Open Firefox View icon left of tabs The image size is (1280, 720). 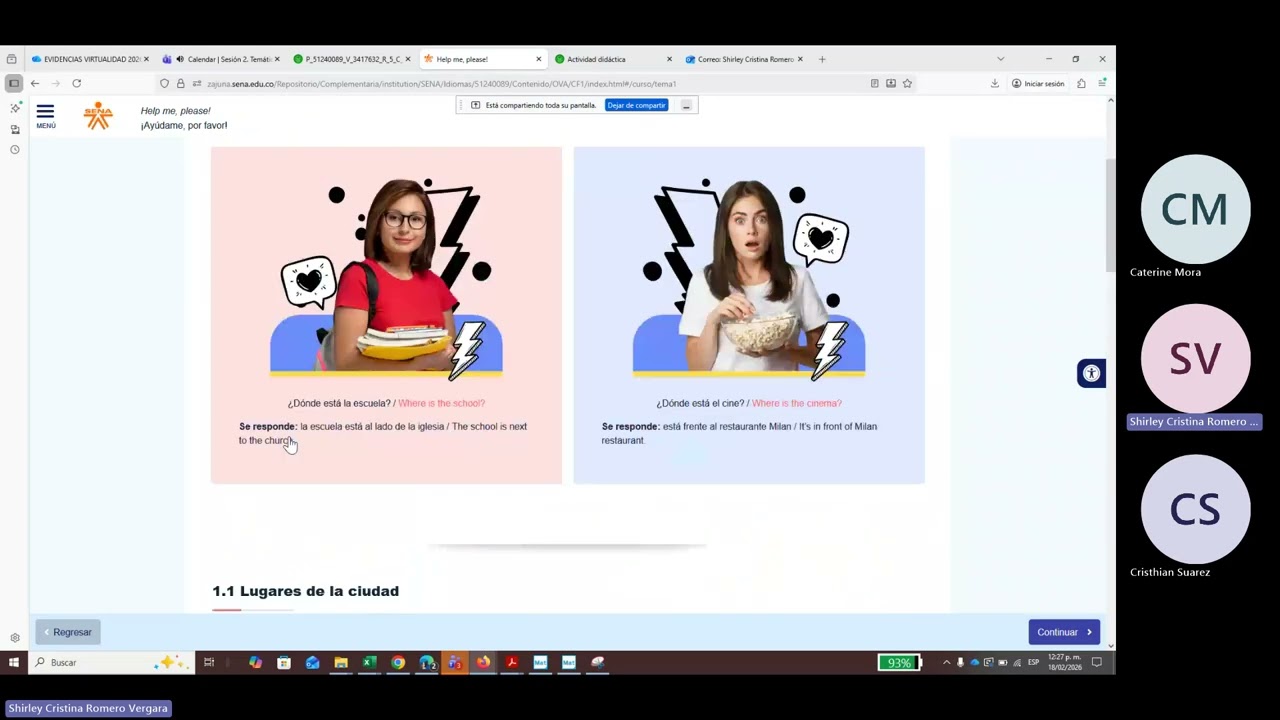click(11, 59)
